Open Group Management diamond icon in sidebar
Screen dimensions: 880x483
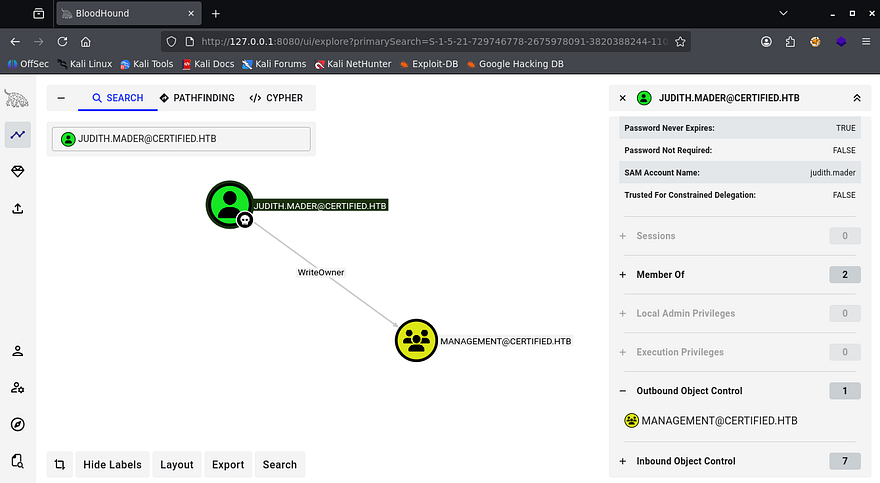click(17, 171)
